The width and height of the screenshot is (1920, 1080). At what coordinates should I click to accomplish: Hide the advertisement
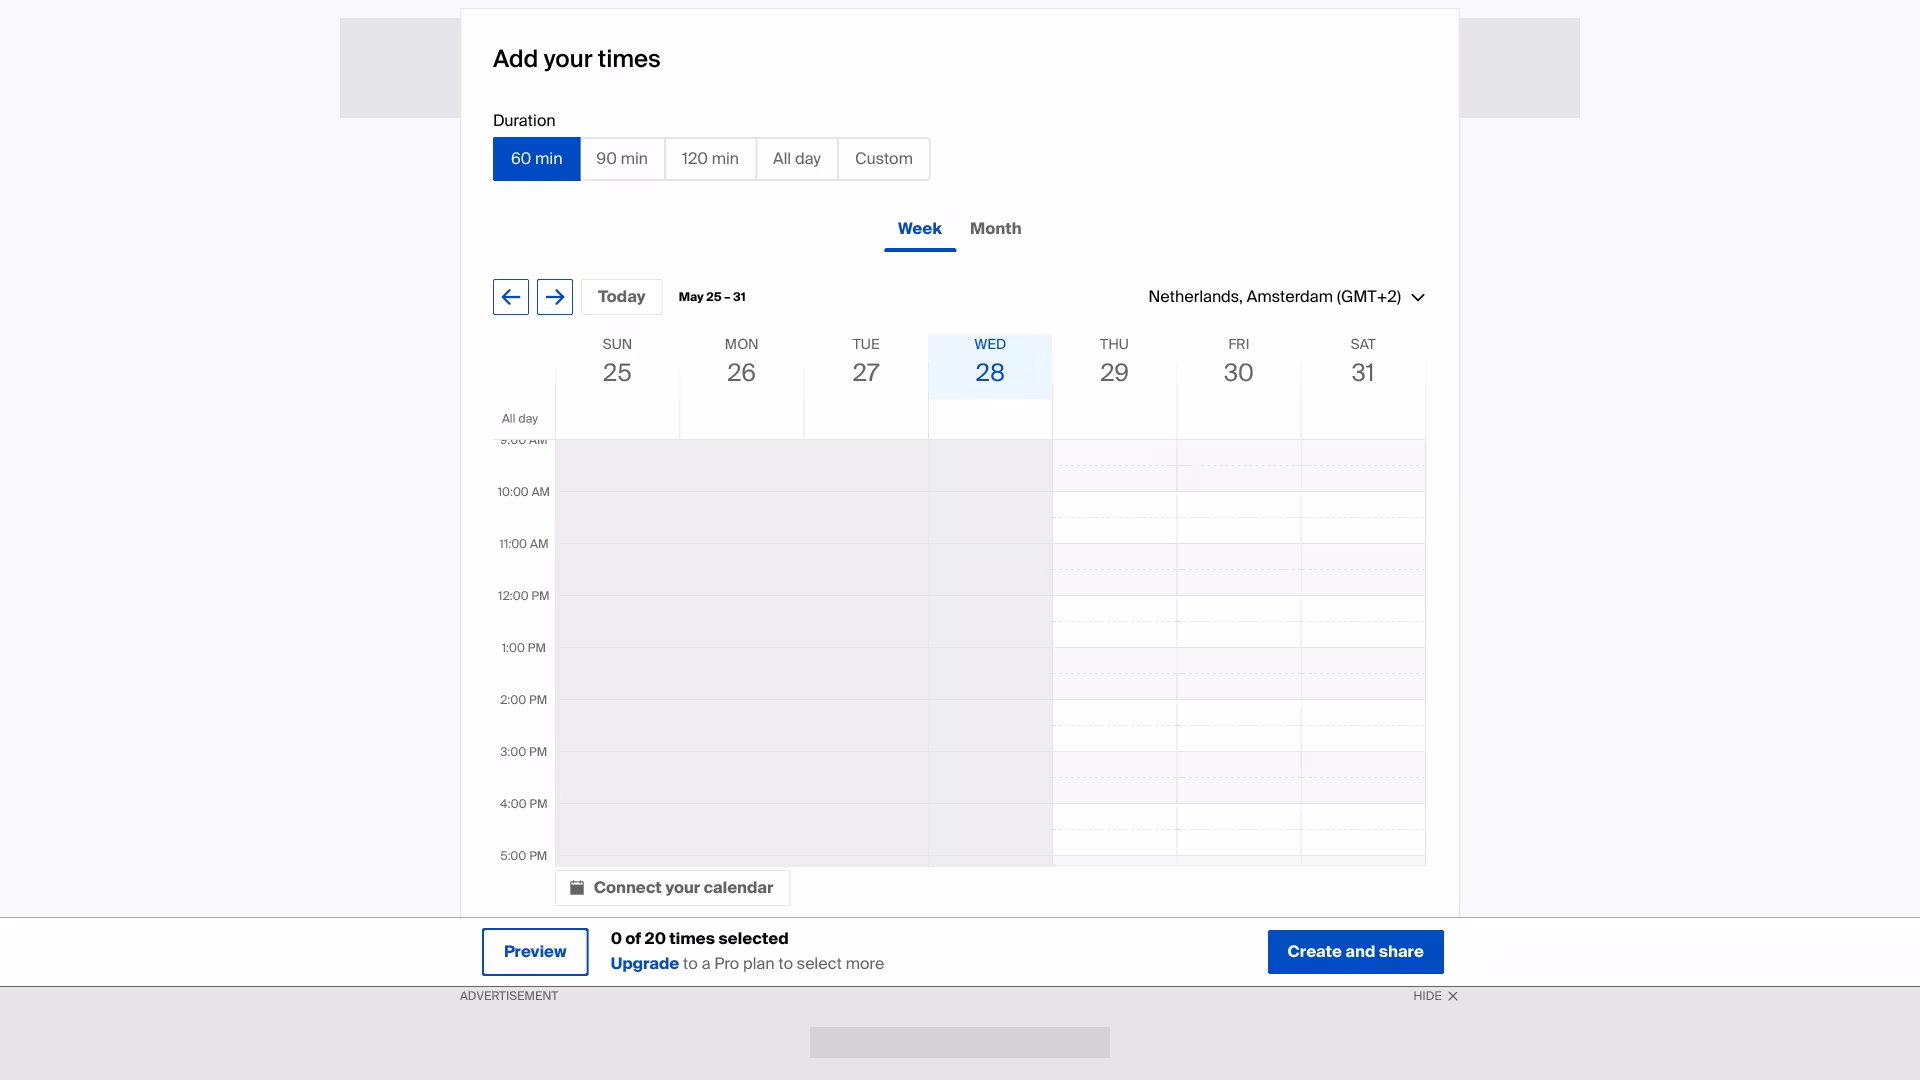click(x=1435, y=996)
